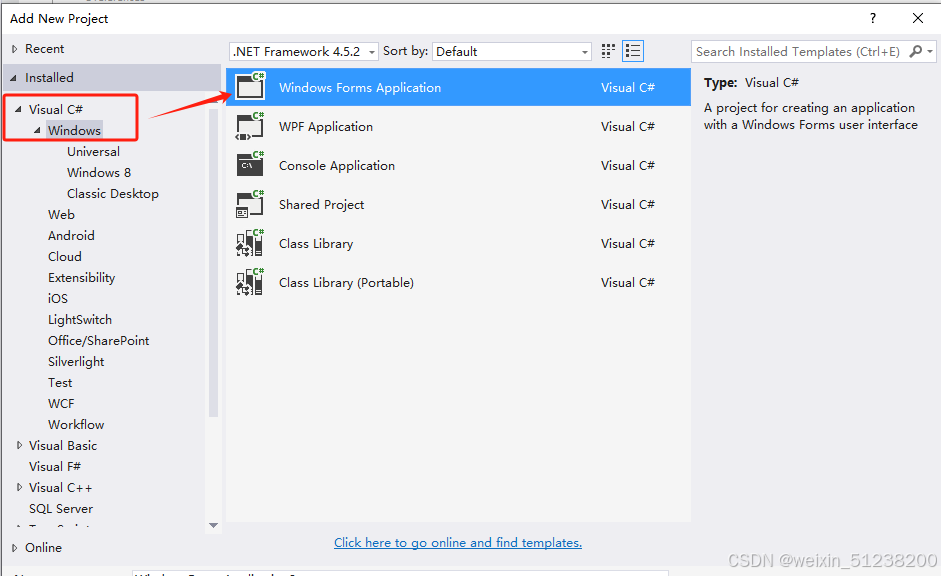
Task: Click the Class Library template icon
Action: coord(250,243)
